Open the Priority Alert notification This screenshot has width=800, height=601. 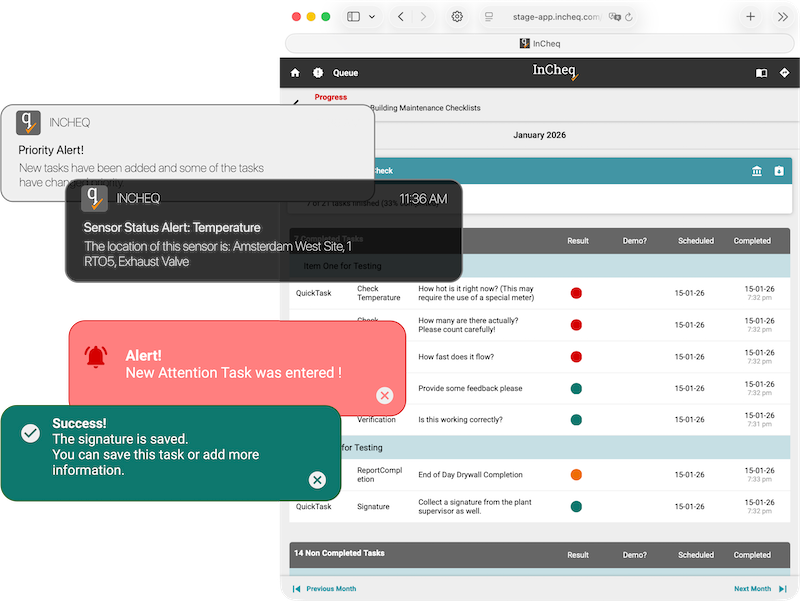(188, 153)
